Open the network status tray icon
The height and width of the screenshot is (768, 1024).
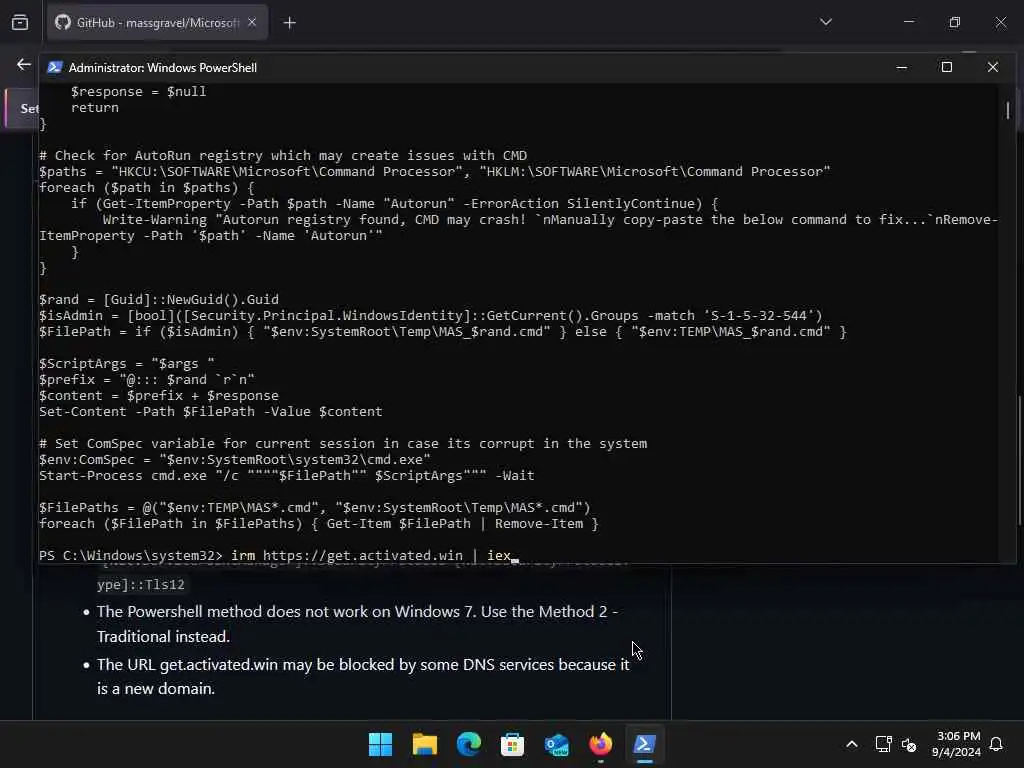point(883,744)
